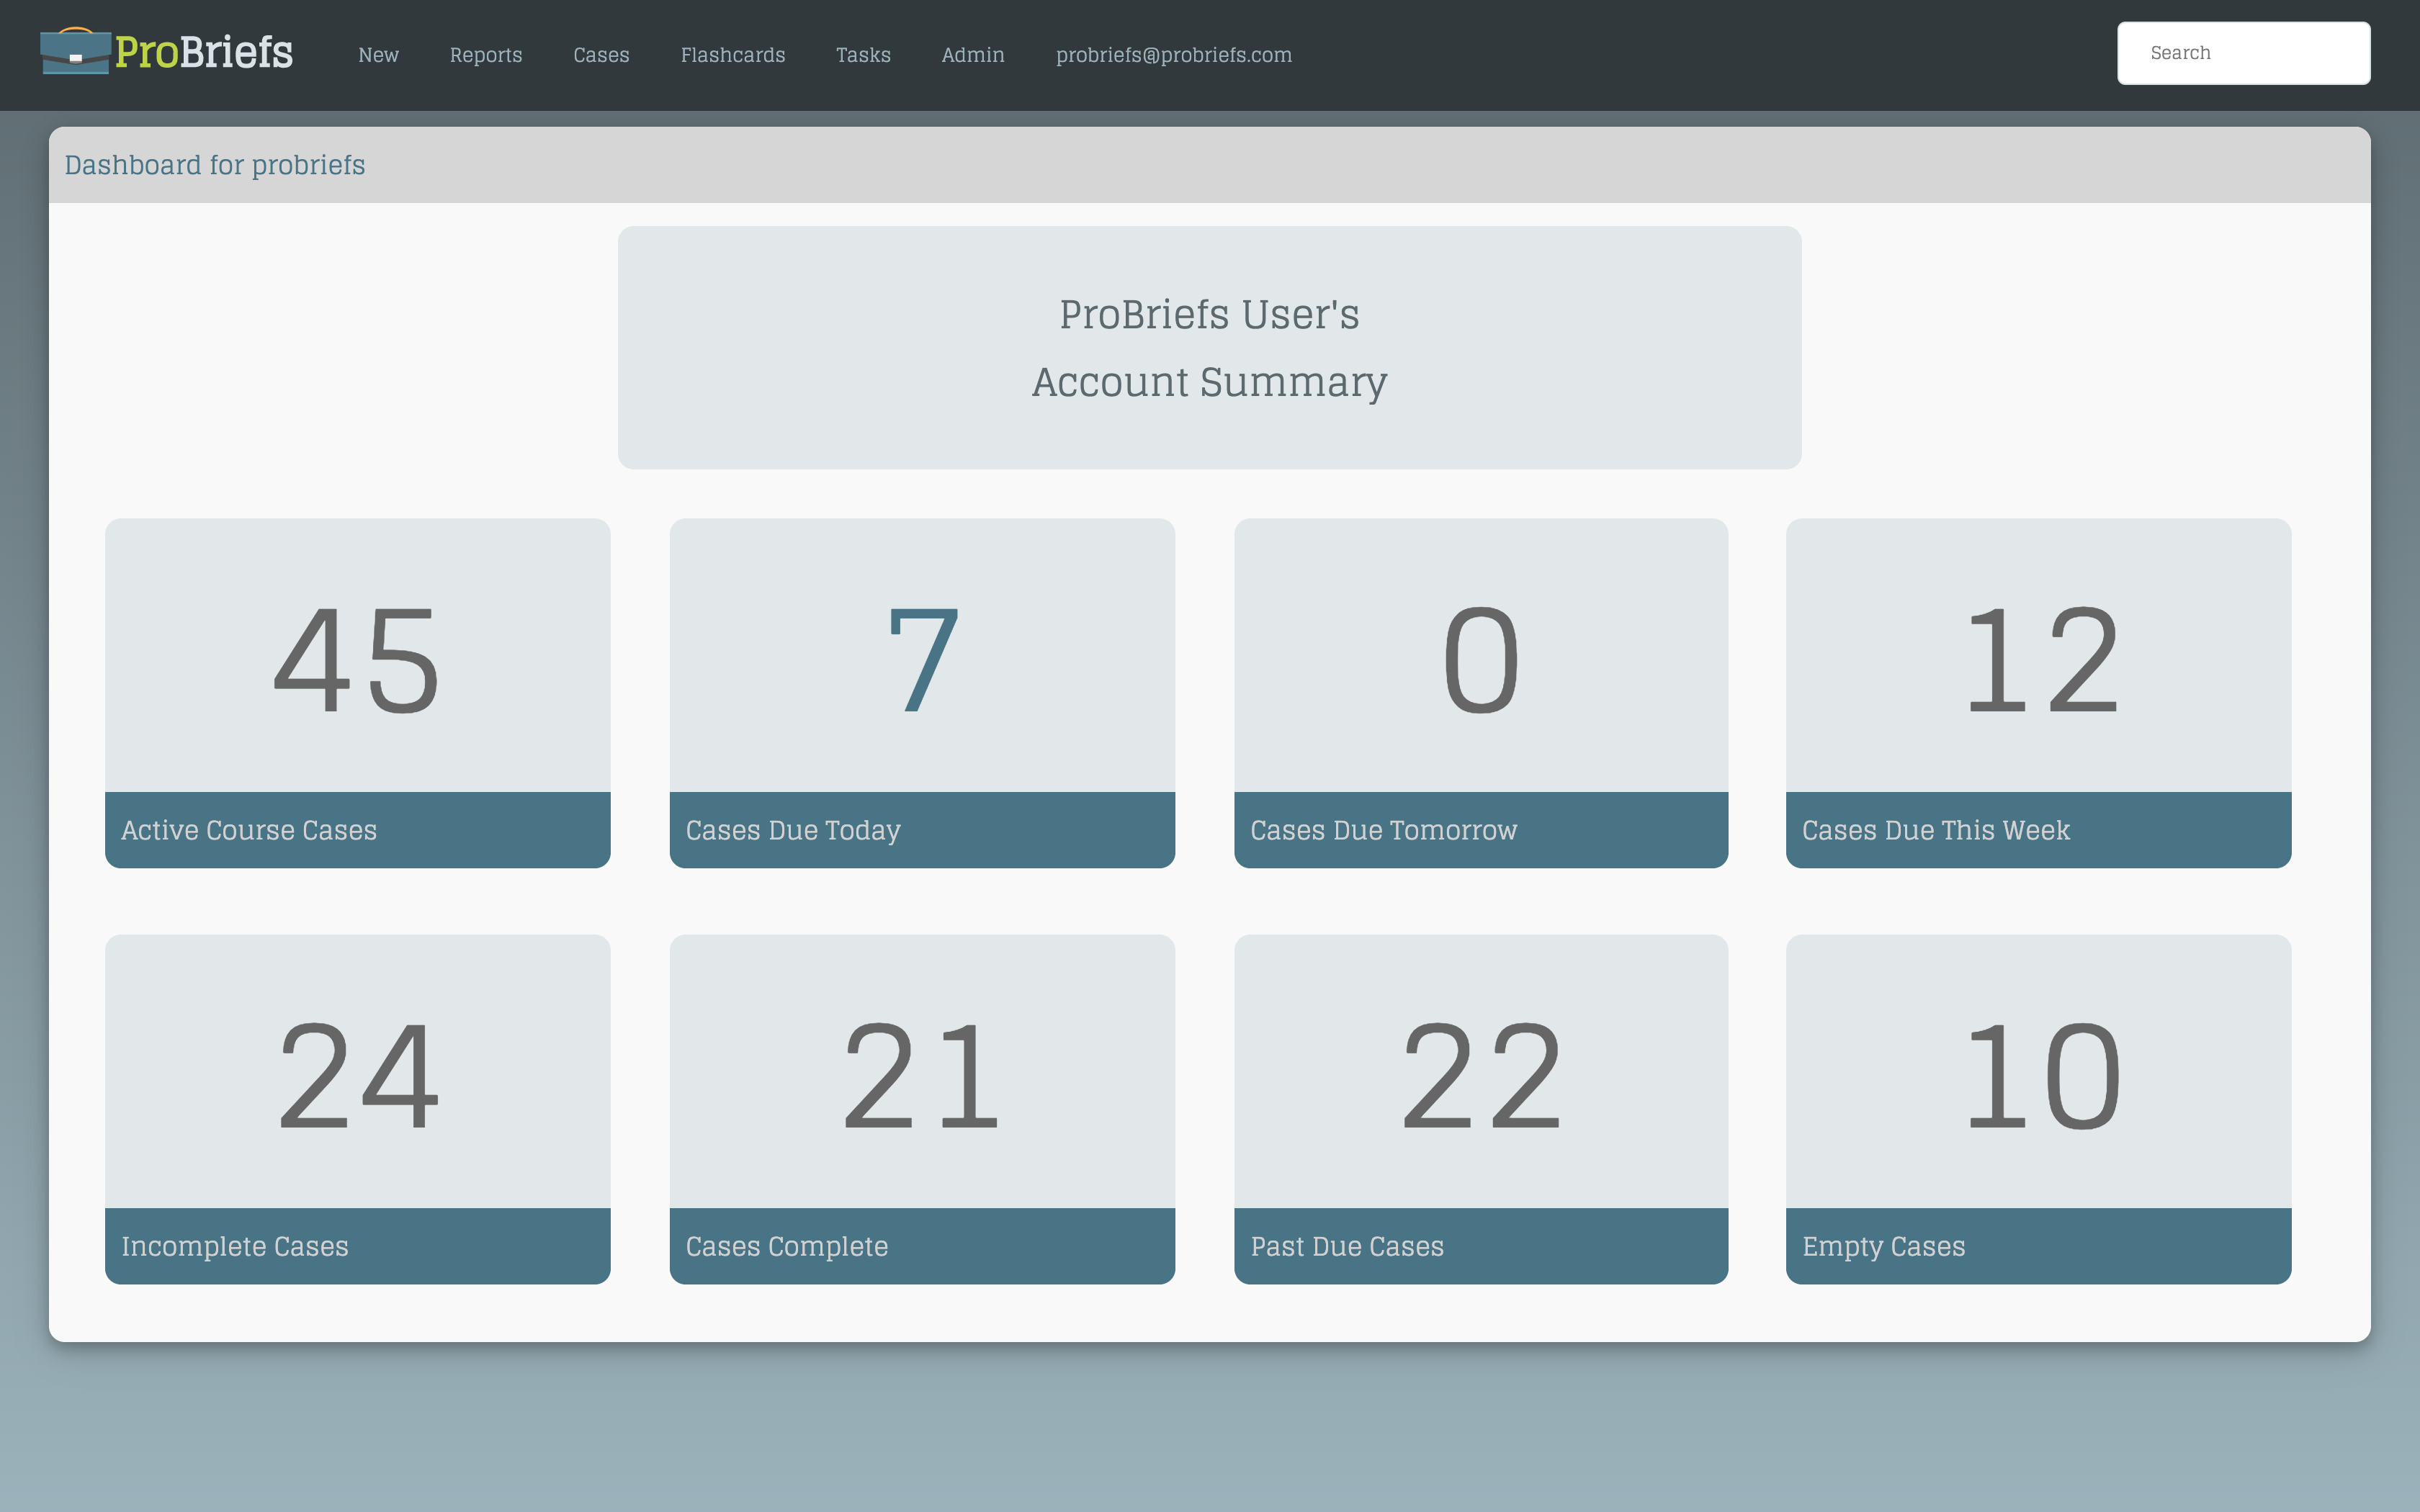Screen dimensions: 2420x1512
Task: Open the Admin panel
Action: tap(973, 55)
